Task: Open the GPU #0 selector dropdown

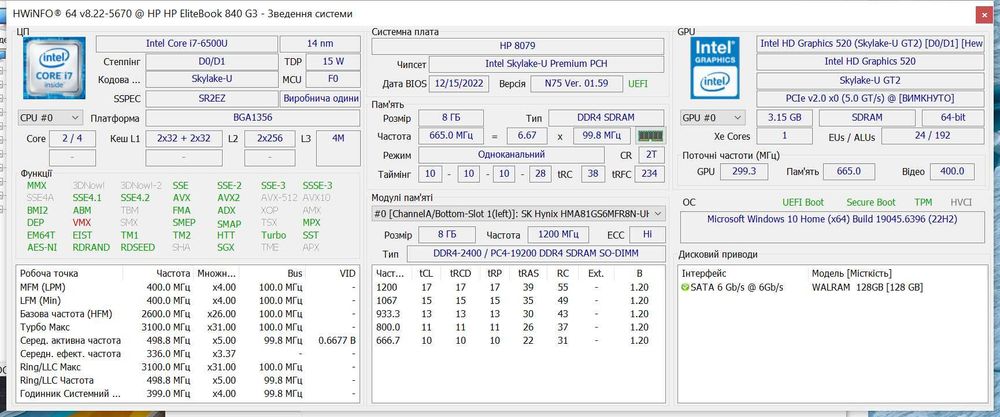Action: pos(712,118)
